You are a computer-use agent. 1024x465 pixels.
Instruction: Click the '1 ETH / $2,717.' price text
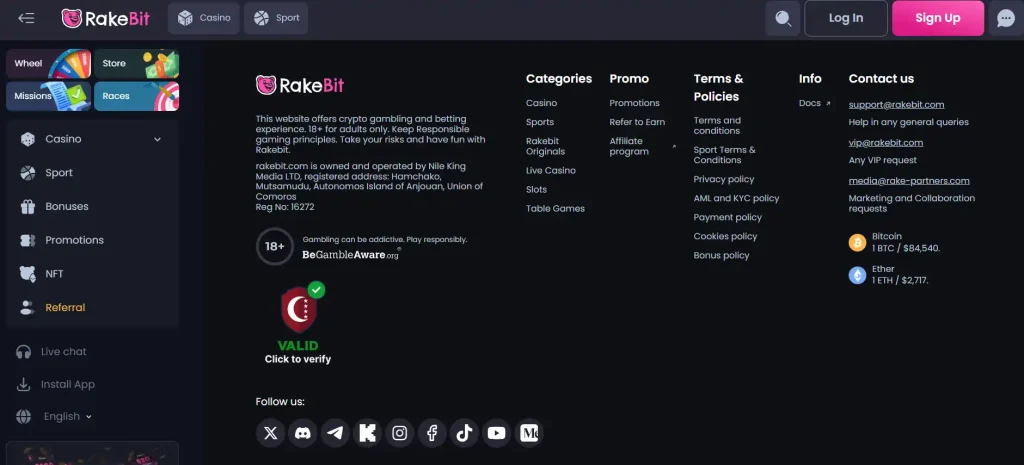coord(901,280)
